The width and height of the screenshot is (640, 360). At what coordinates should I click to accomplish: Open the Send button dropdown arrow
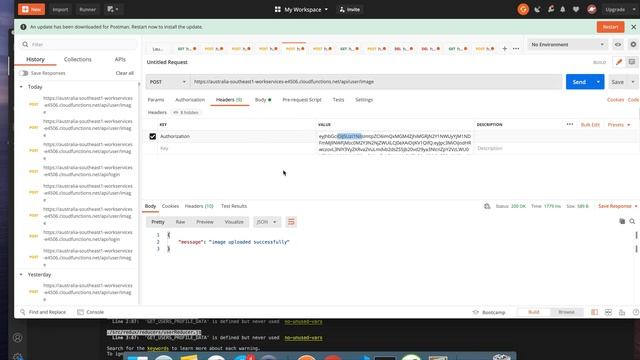(598, 82)
